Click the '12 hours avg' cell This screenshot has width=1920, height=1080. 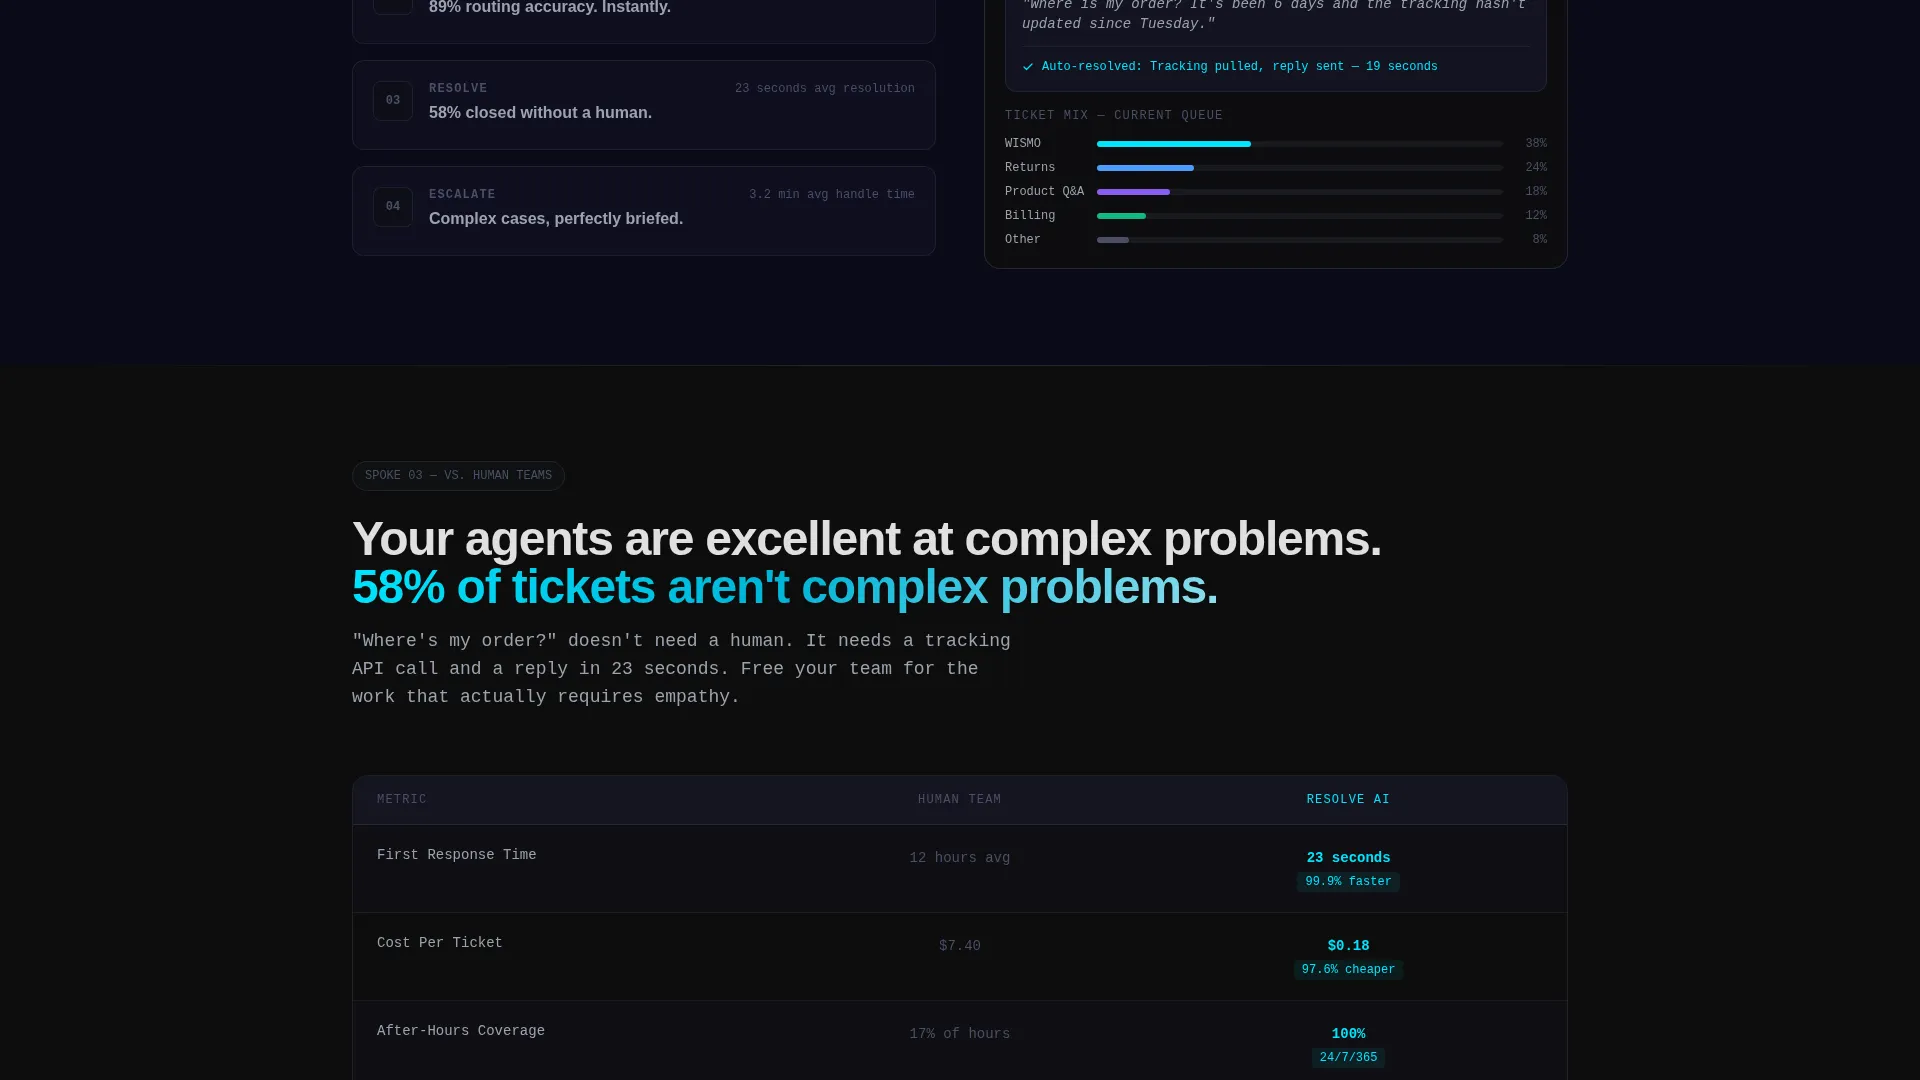point(960,858)
